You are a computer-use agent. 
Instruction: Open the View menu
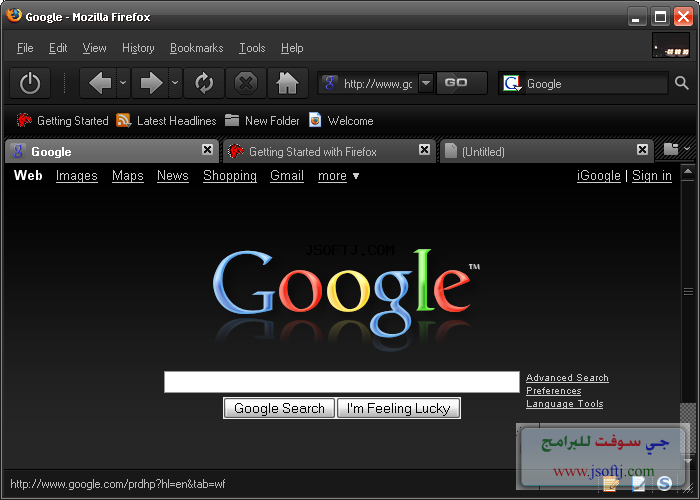94,48
